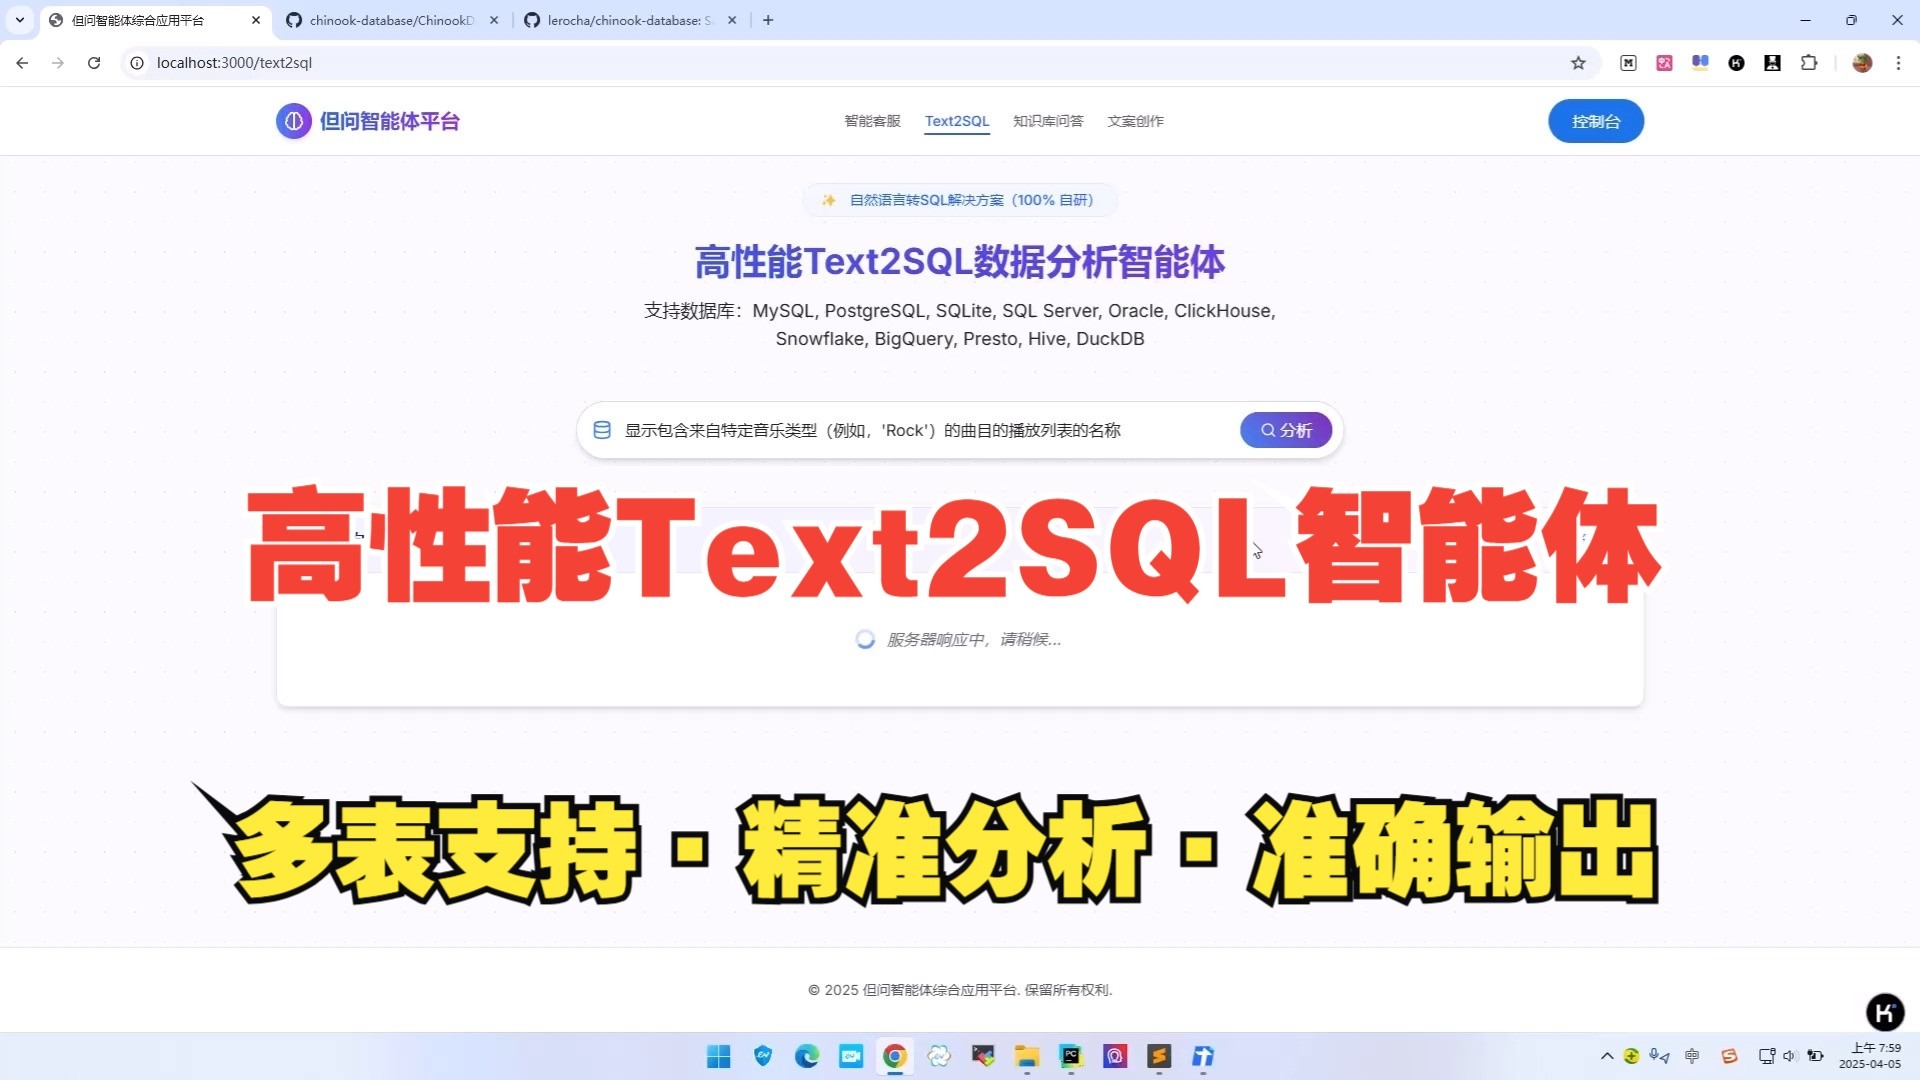Open the 文案创作 navigation item
The height and width of the screenshot is (1080, 1920).
(x=1135, y=120)
